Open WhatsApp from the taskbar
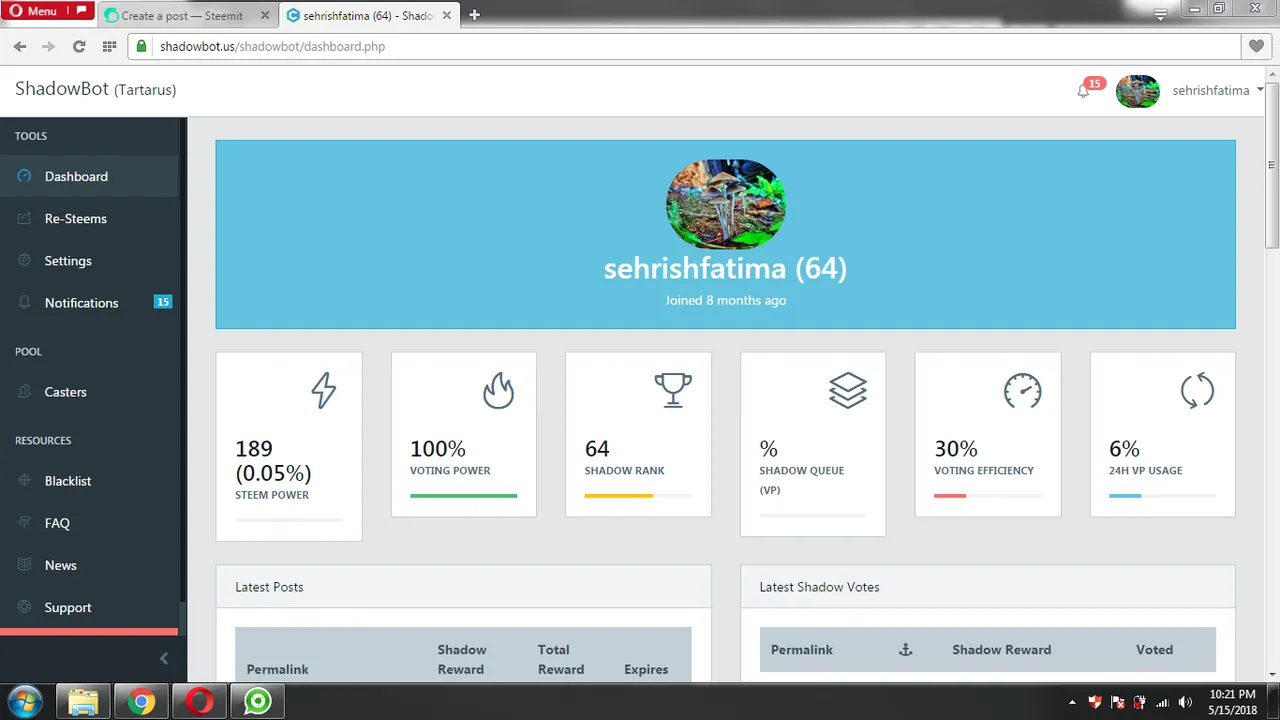 [258, 702]
